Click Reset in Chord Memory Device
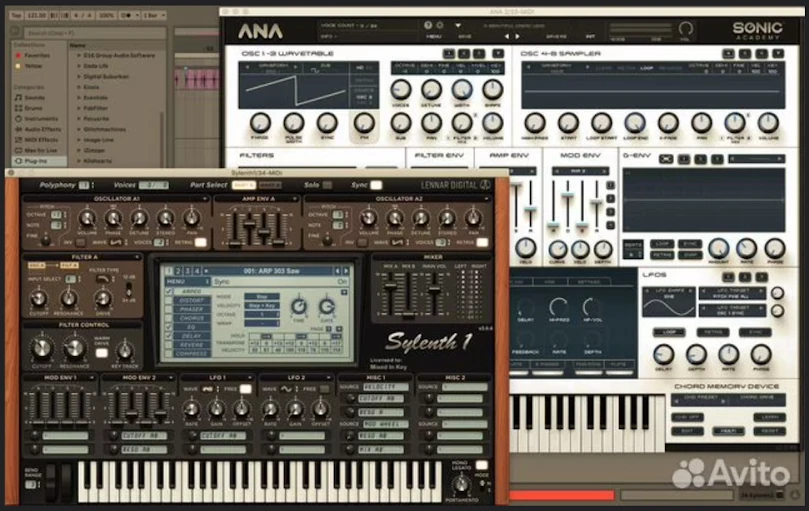This screenshot has width=809, height=511. click(769, 430)
